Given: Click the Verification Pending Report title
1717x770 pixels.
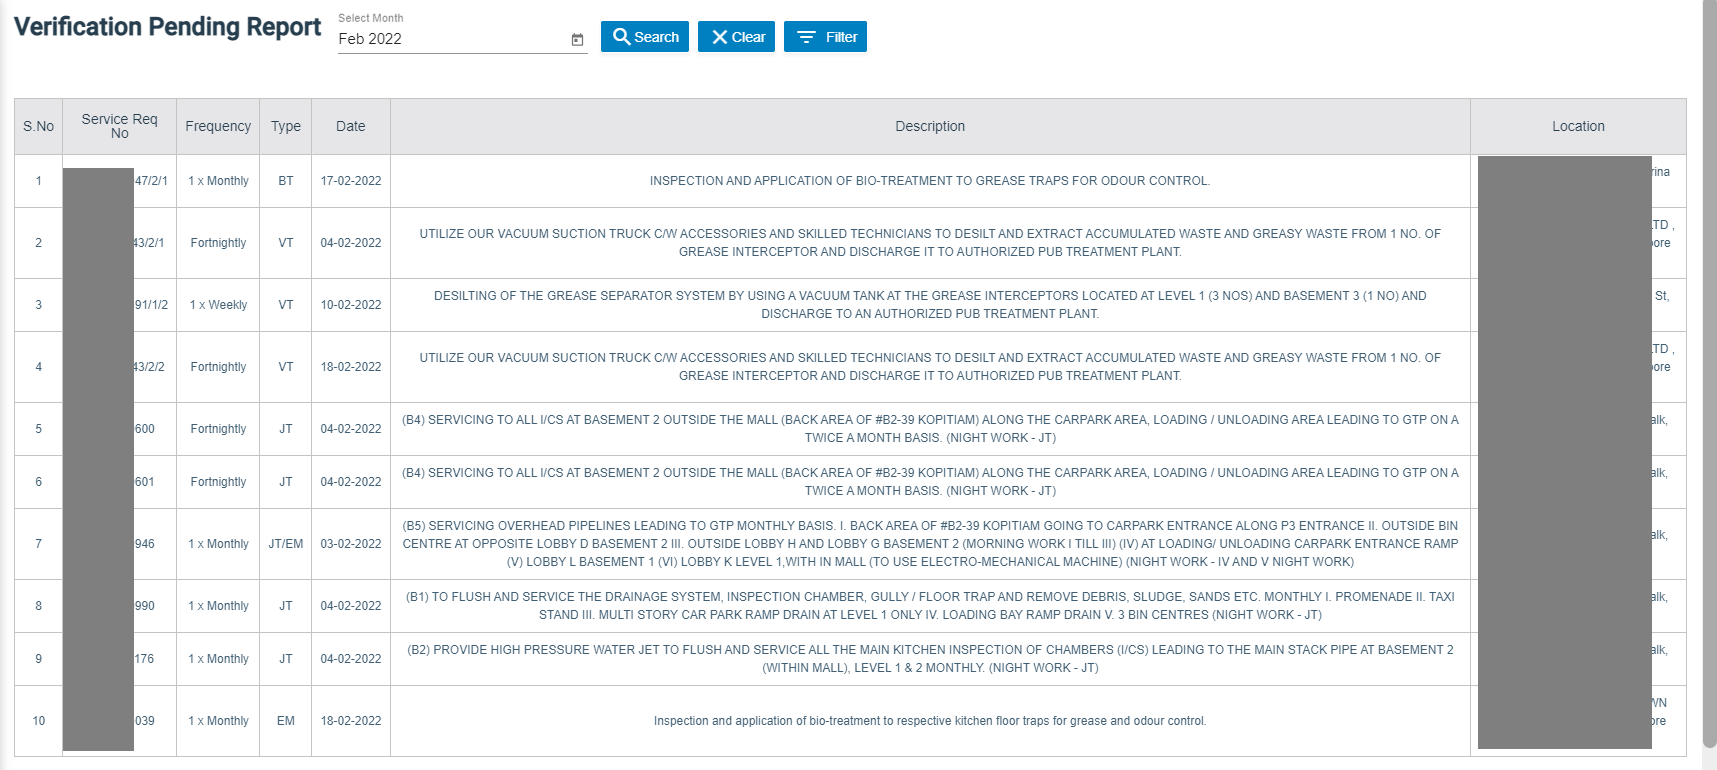Looking at the screenshot, I should point(167,27).
